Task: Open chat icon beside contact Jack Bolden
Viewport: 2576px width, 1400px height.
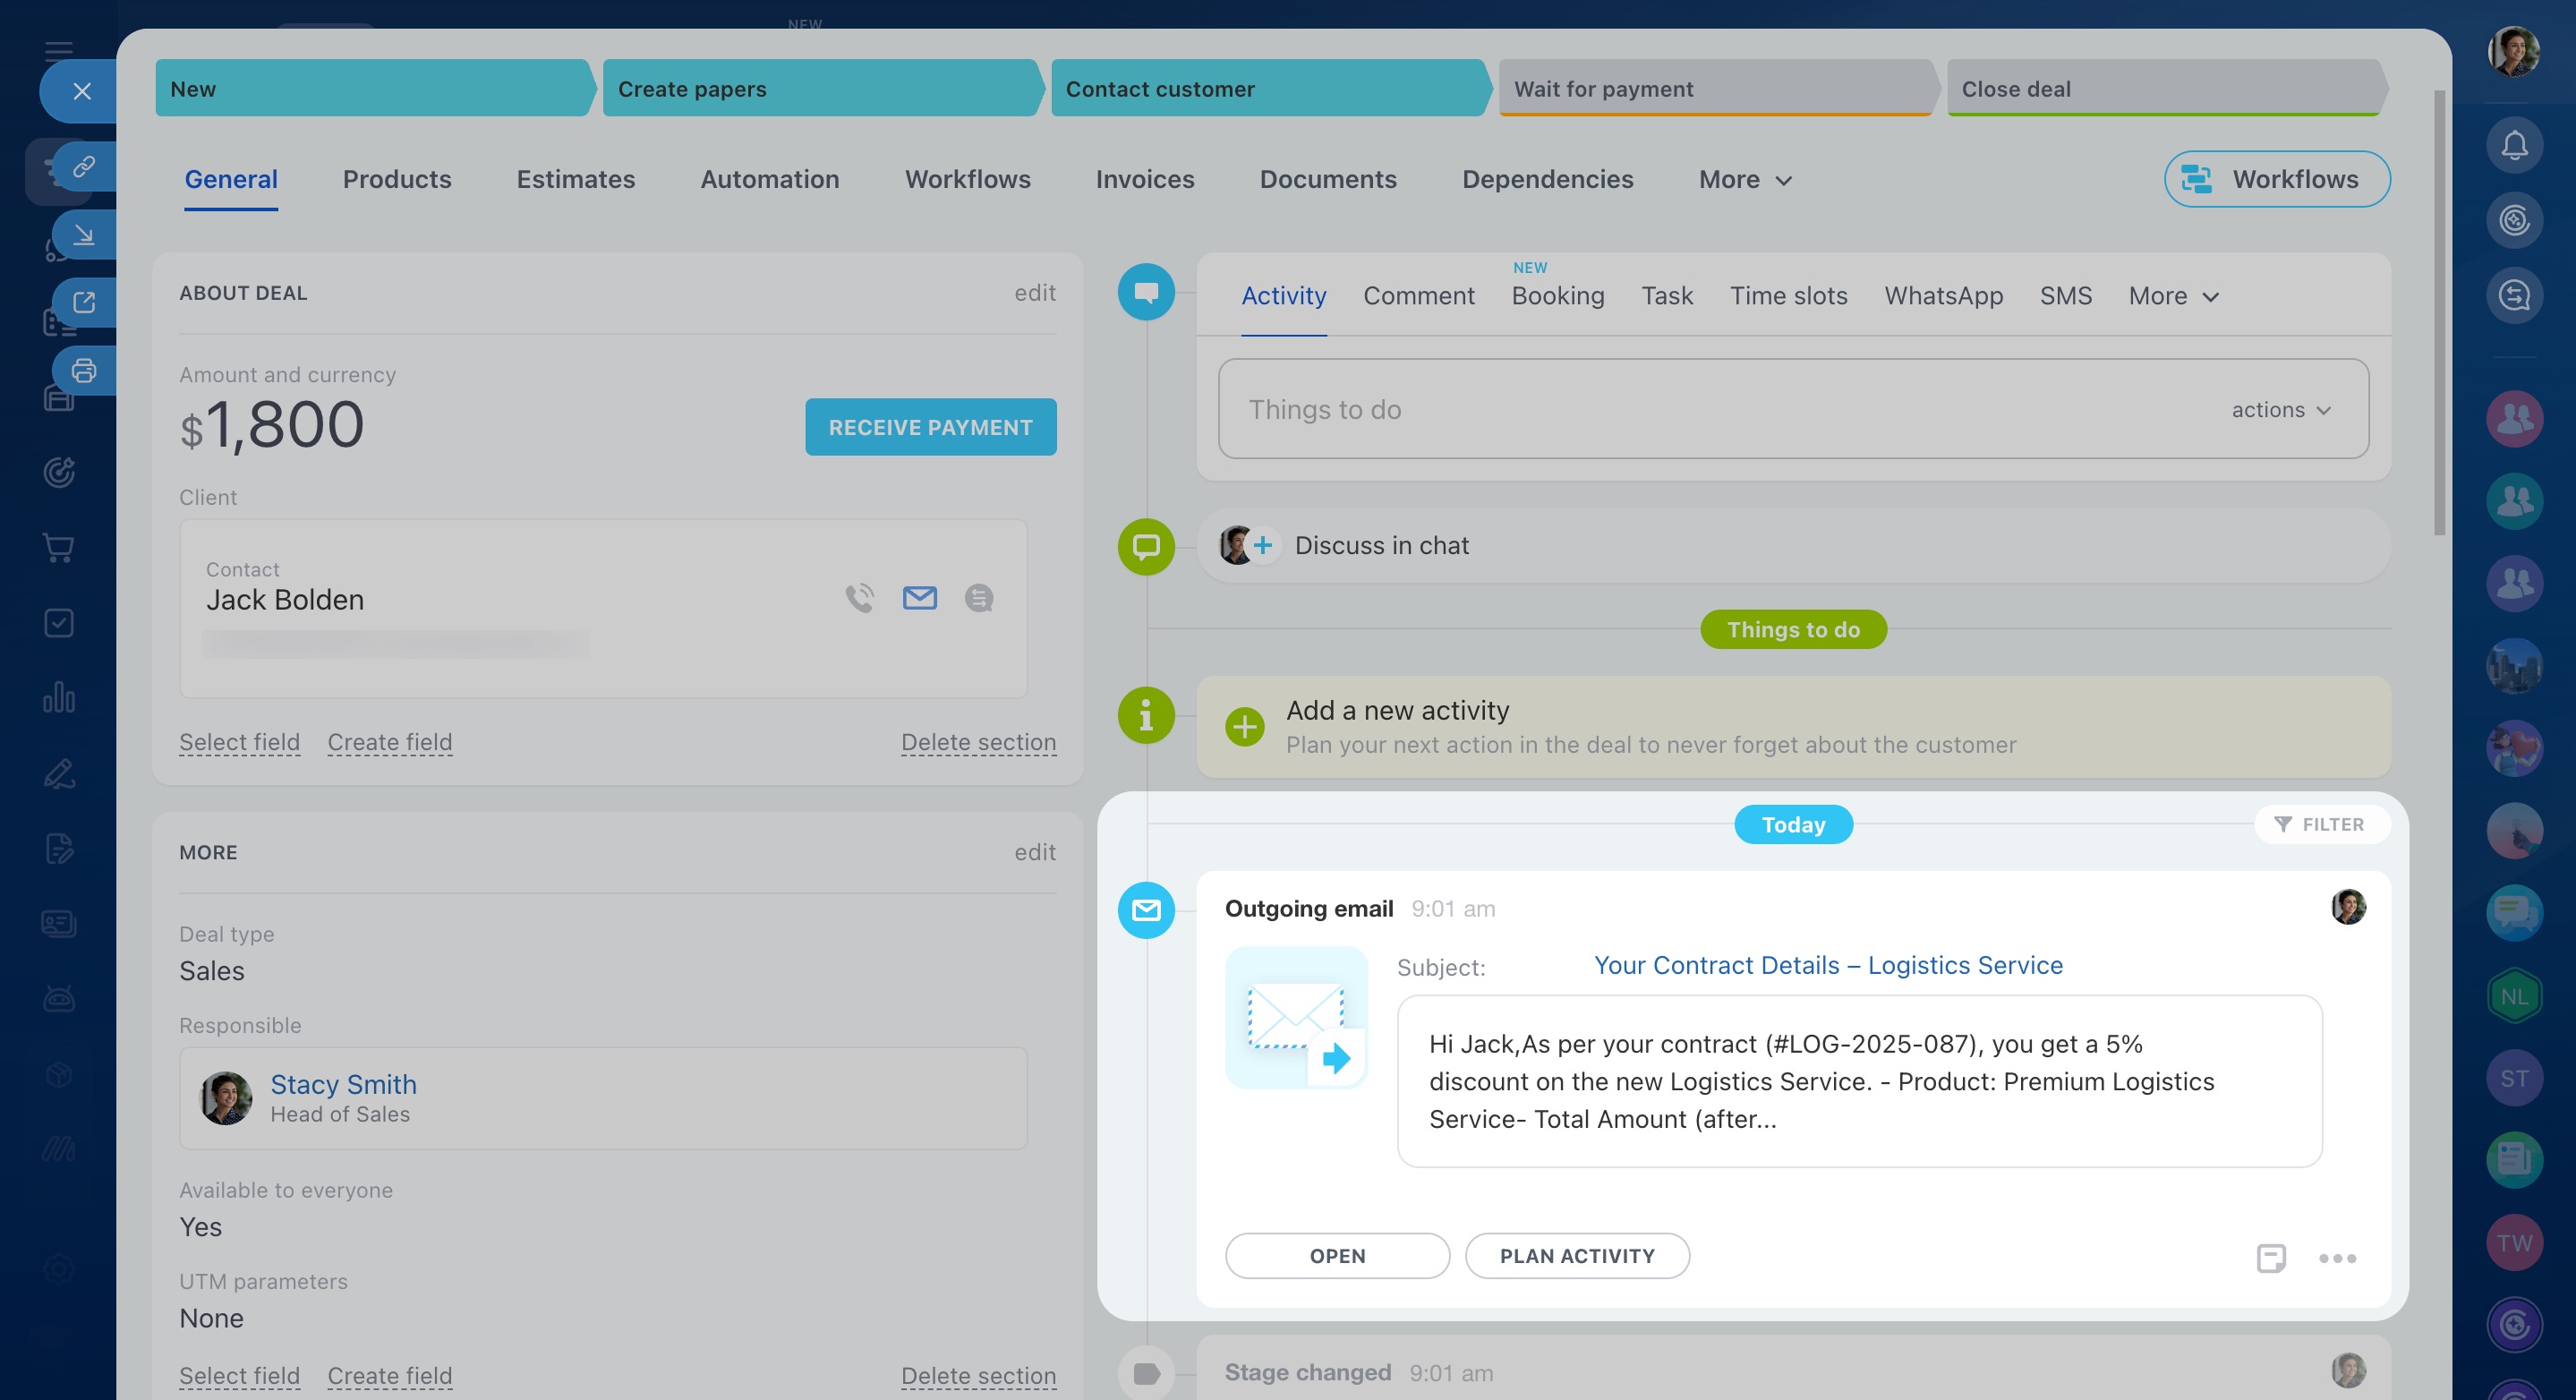Action: pos(978,598)
